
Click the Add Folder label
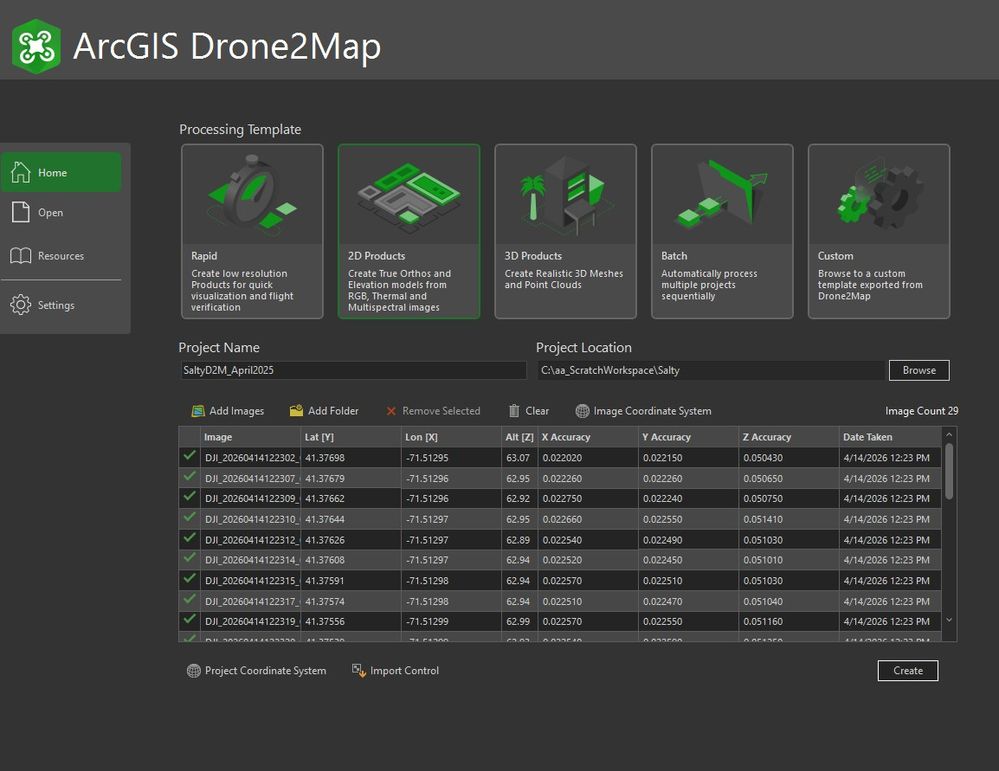tap(333, 411)
